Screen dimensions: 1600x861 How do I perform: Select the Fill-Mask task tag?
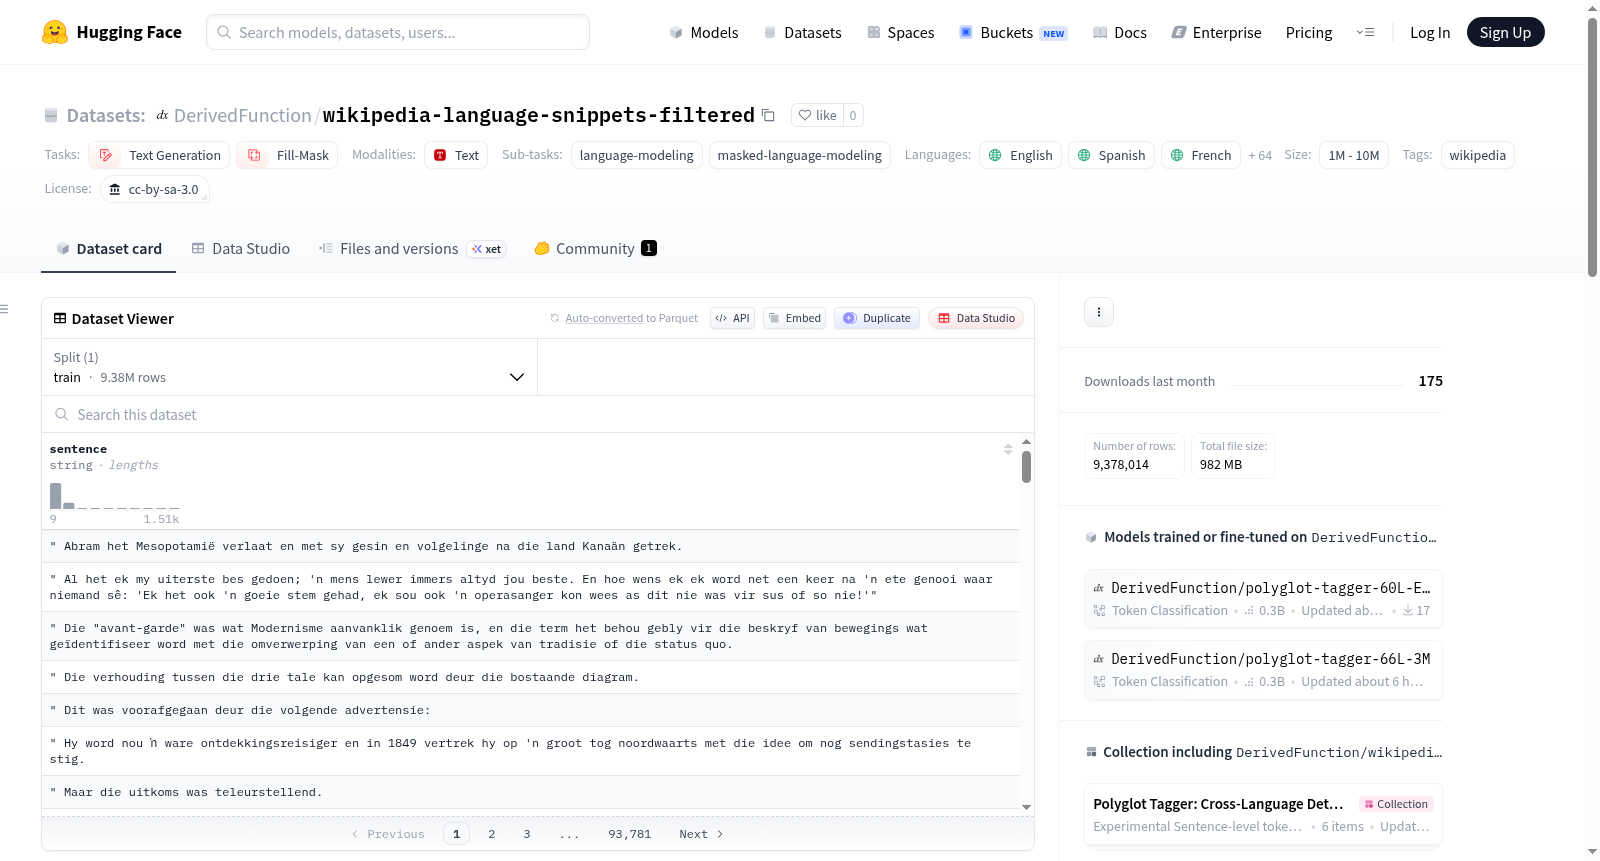pyautogui.click(x=287, y=155)
